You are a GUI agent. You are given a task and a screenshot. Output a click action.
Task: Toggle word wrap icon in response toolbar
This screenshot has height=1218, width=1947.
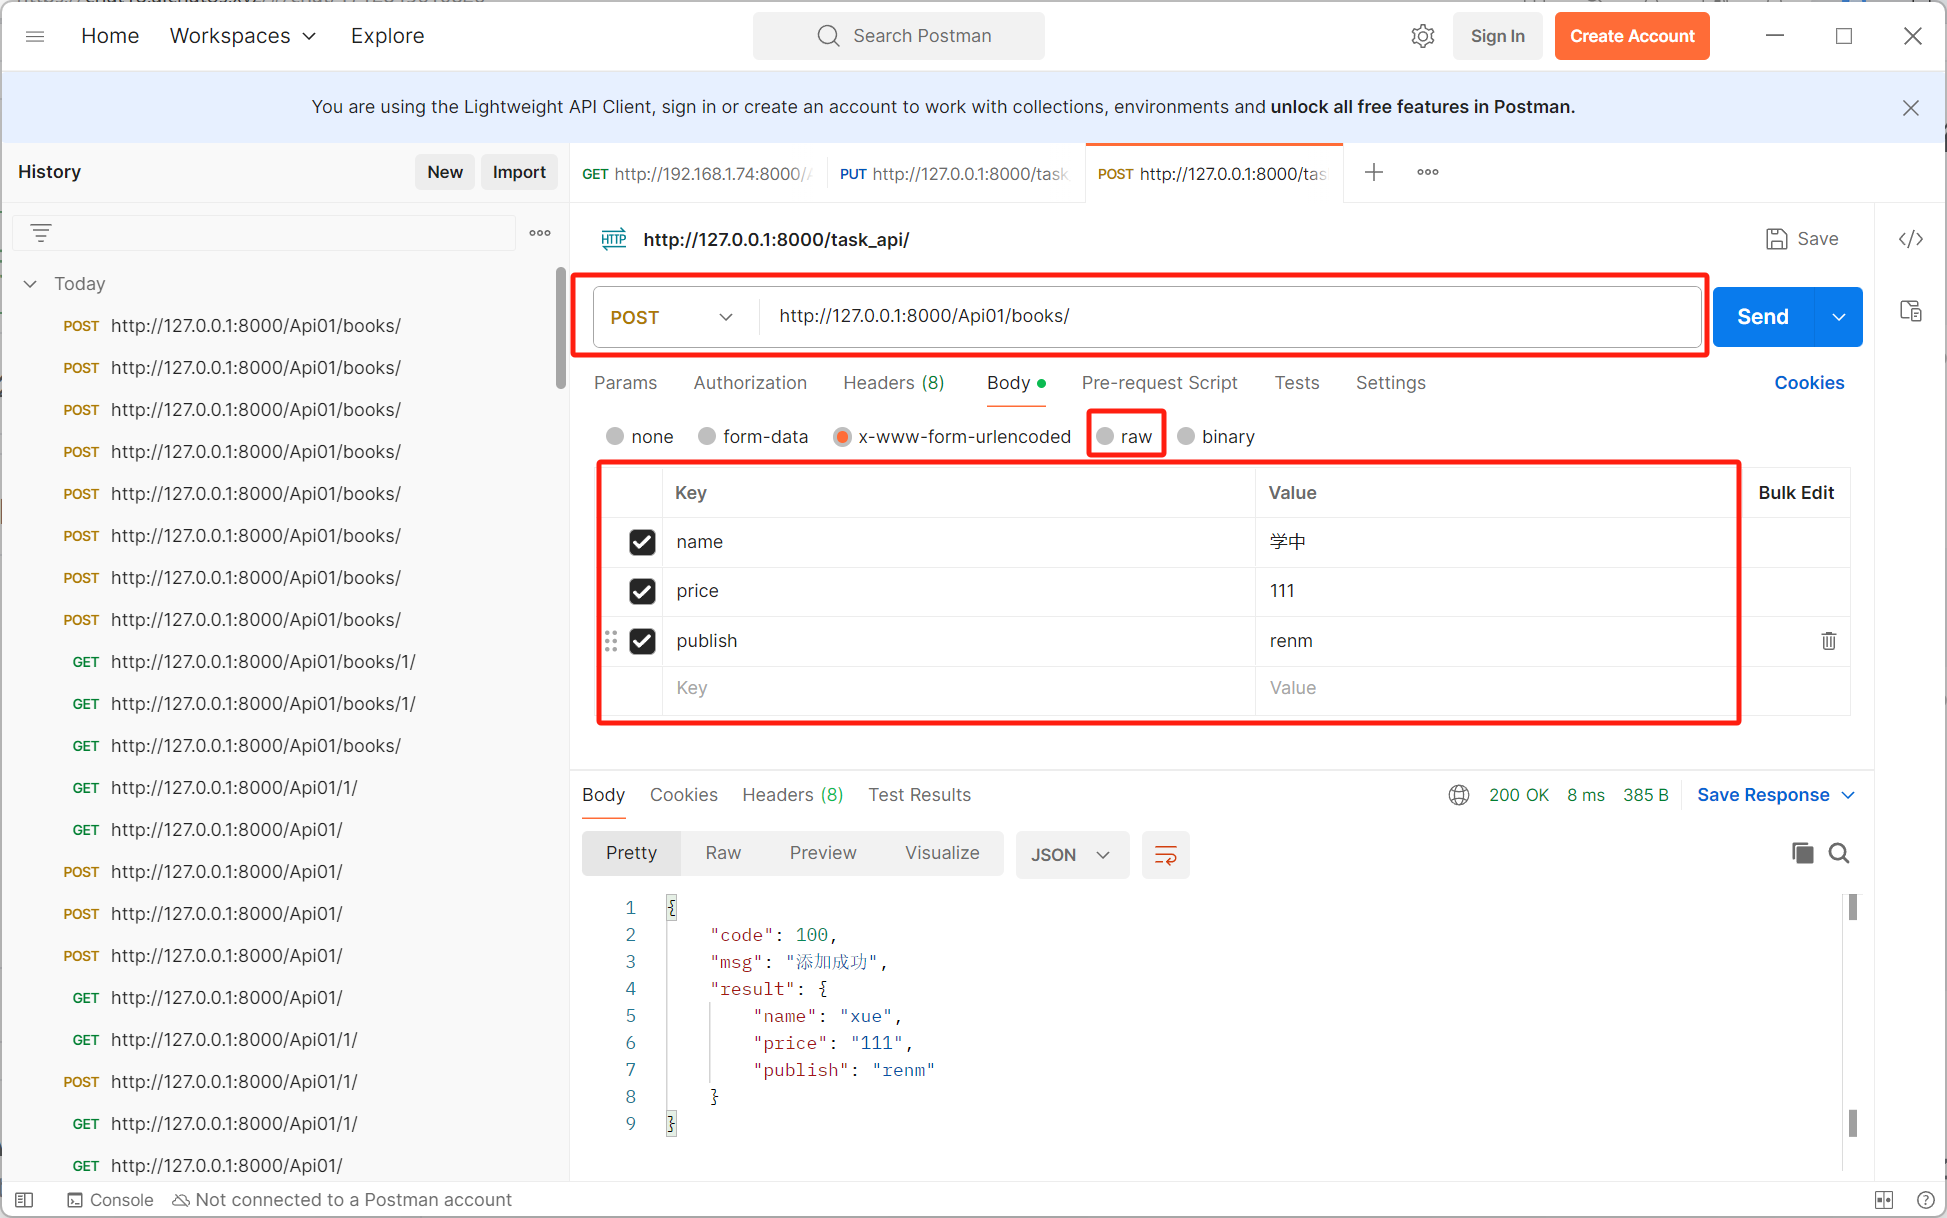coord(1165,855)
